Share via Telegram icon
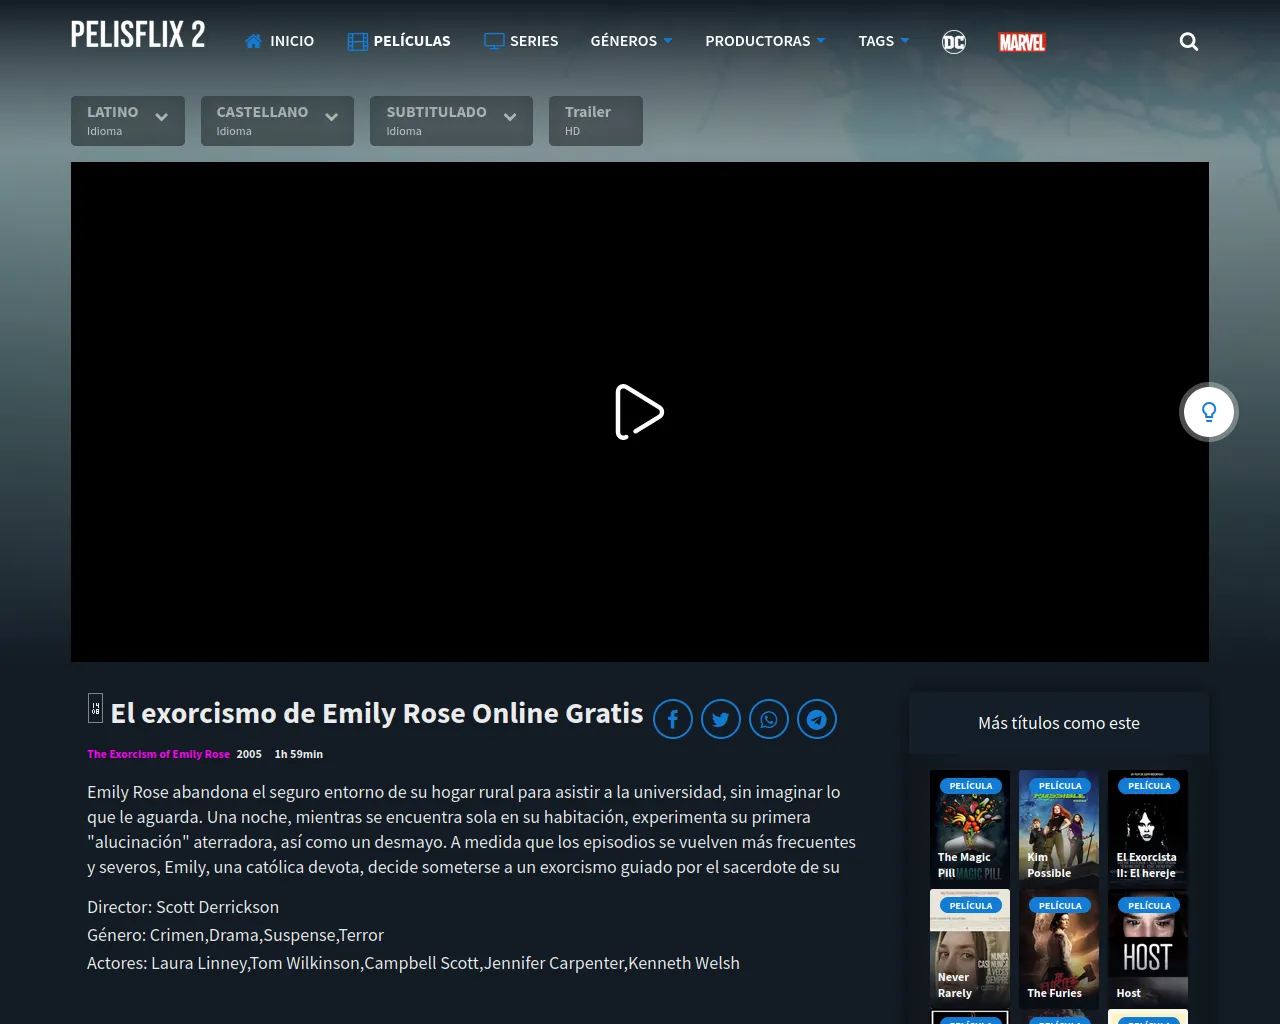Screen dimensions: 1280x1024 [817, 719]
